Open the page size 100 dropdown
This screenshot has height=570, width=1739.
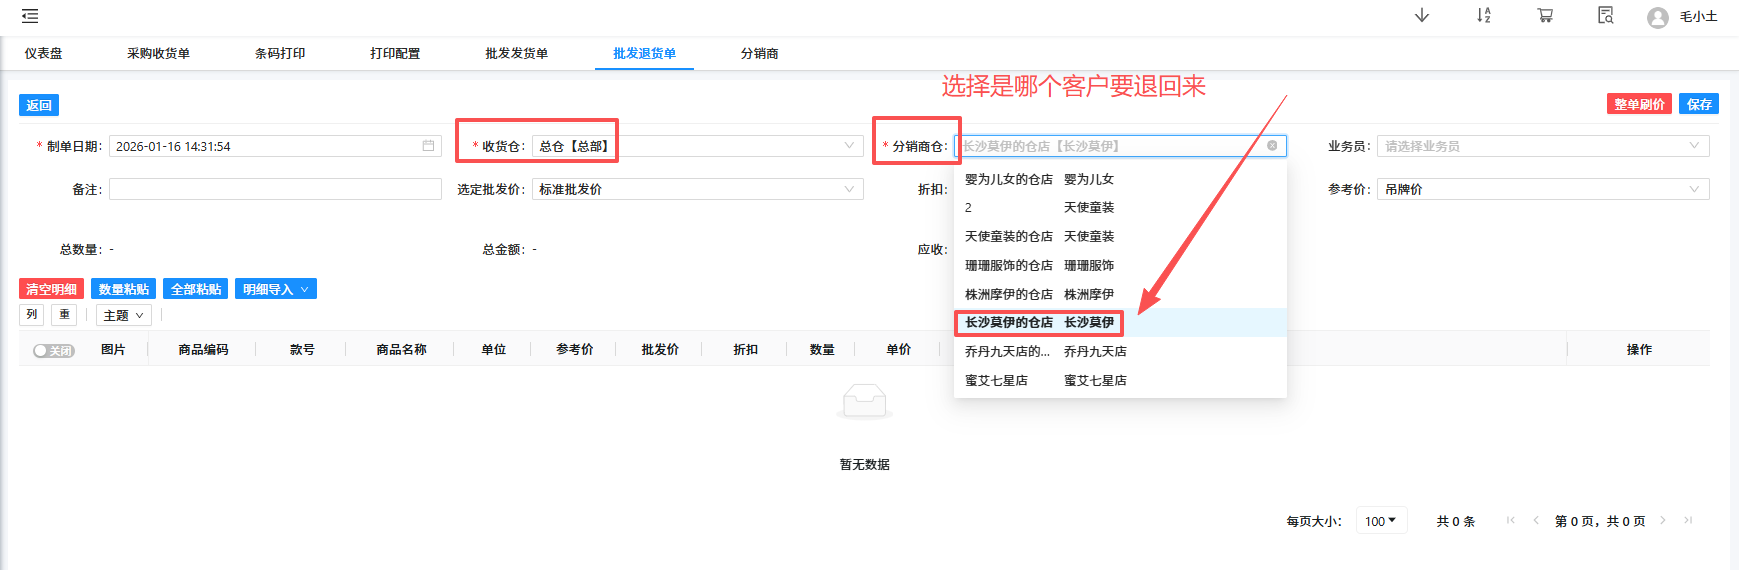pyautogui.click(x=1381, y=521)
